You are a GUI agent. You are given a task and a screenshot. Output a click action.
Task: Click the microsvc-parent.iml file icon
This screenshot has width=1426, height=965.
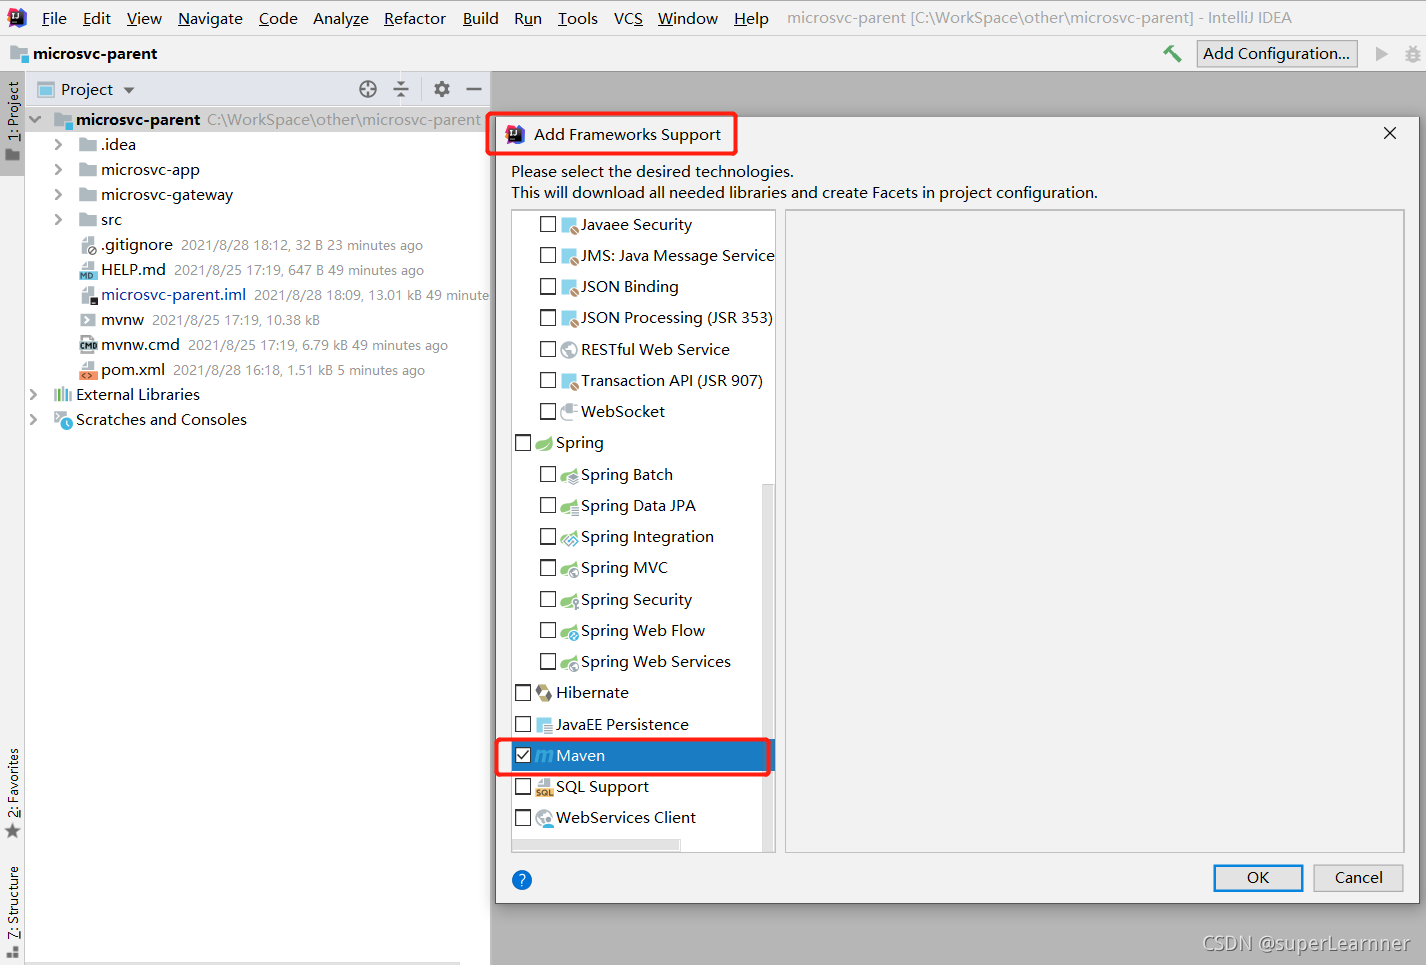88,295
